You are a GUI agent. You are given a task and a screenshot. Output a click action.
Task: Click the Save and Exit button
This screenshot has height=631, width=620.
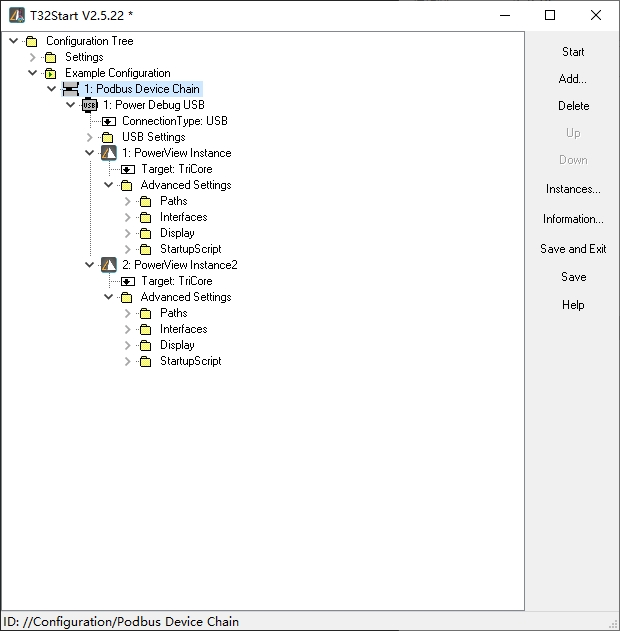(573, 249)
